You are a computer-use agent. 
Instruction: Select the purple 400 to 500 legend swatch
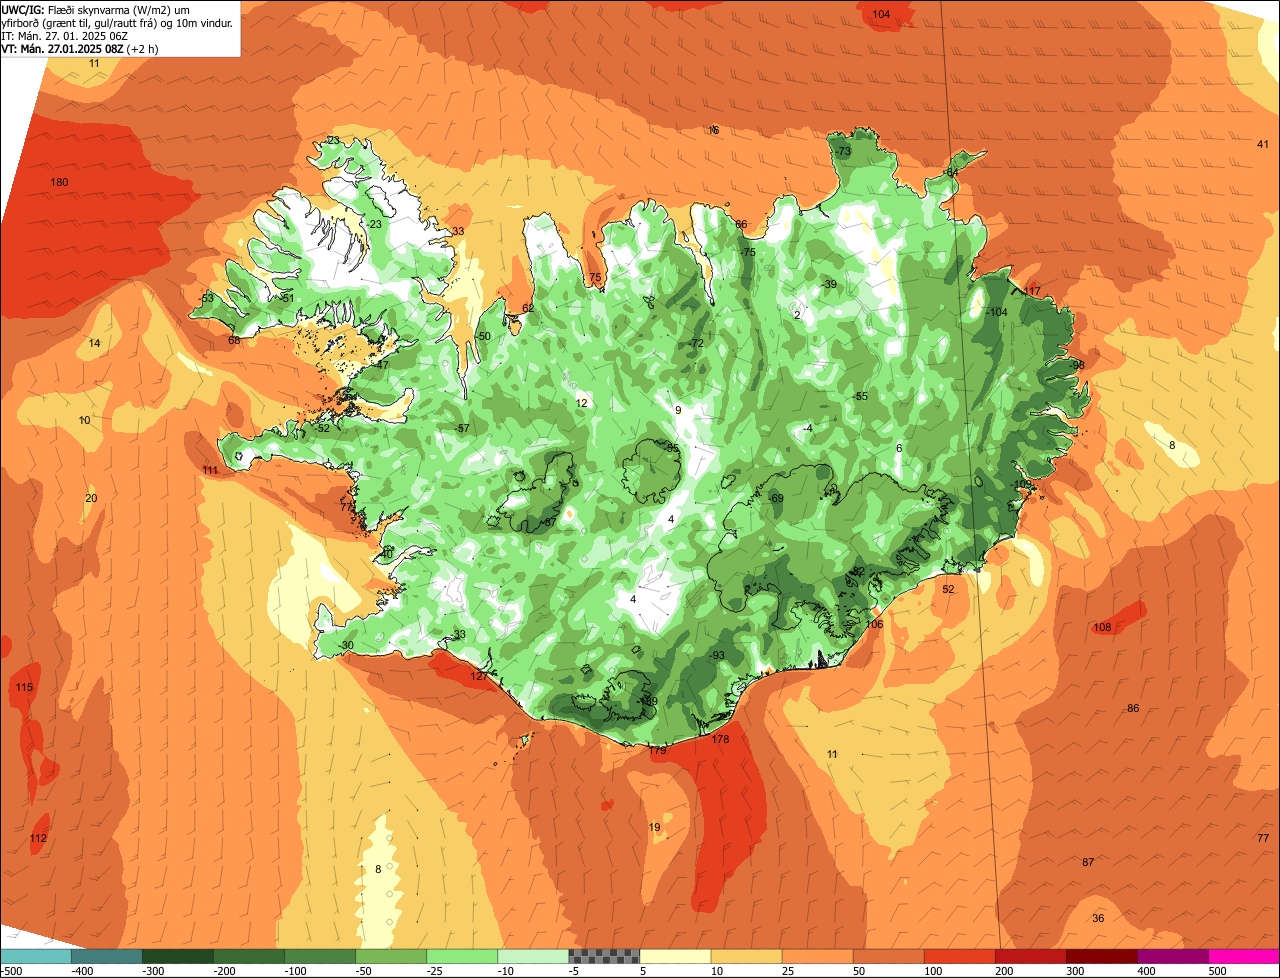coord(1173,956)
